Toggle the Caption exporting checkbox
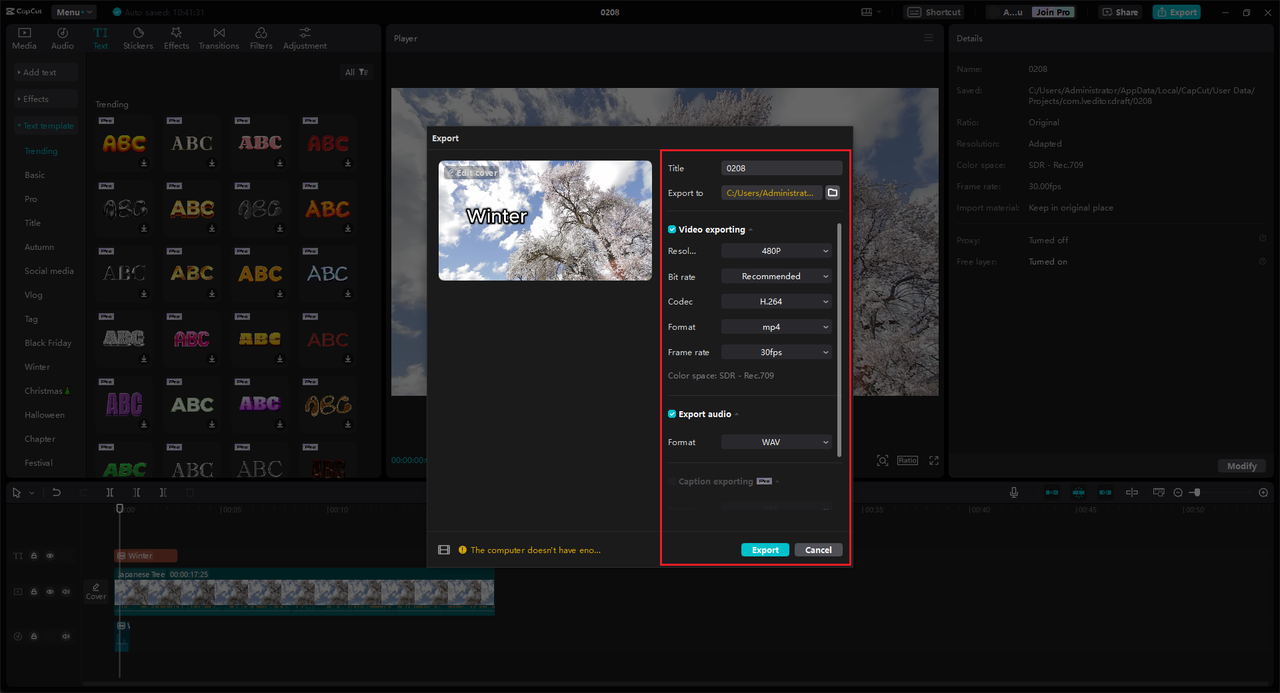1280x693 pixels. click(x=672, y=482)
